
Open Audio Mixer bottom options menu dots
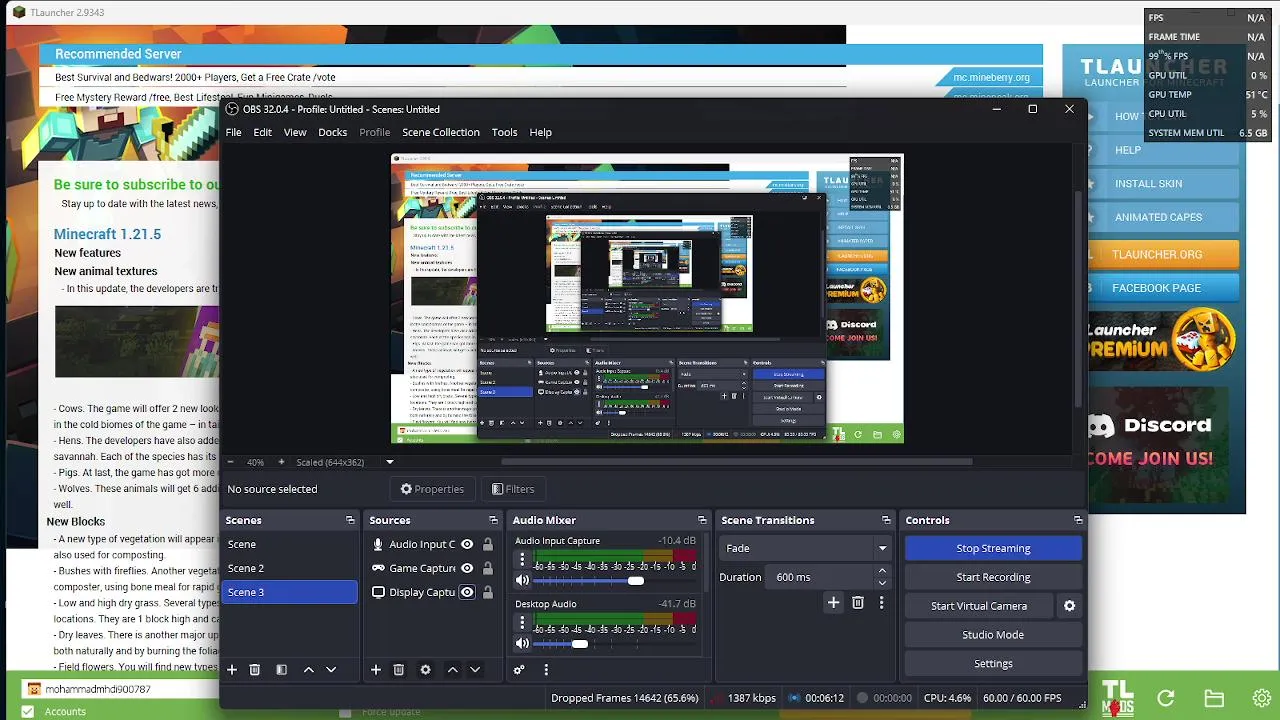tap(546, 670)
